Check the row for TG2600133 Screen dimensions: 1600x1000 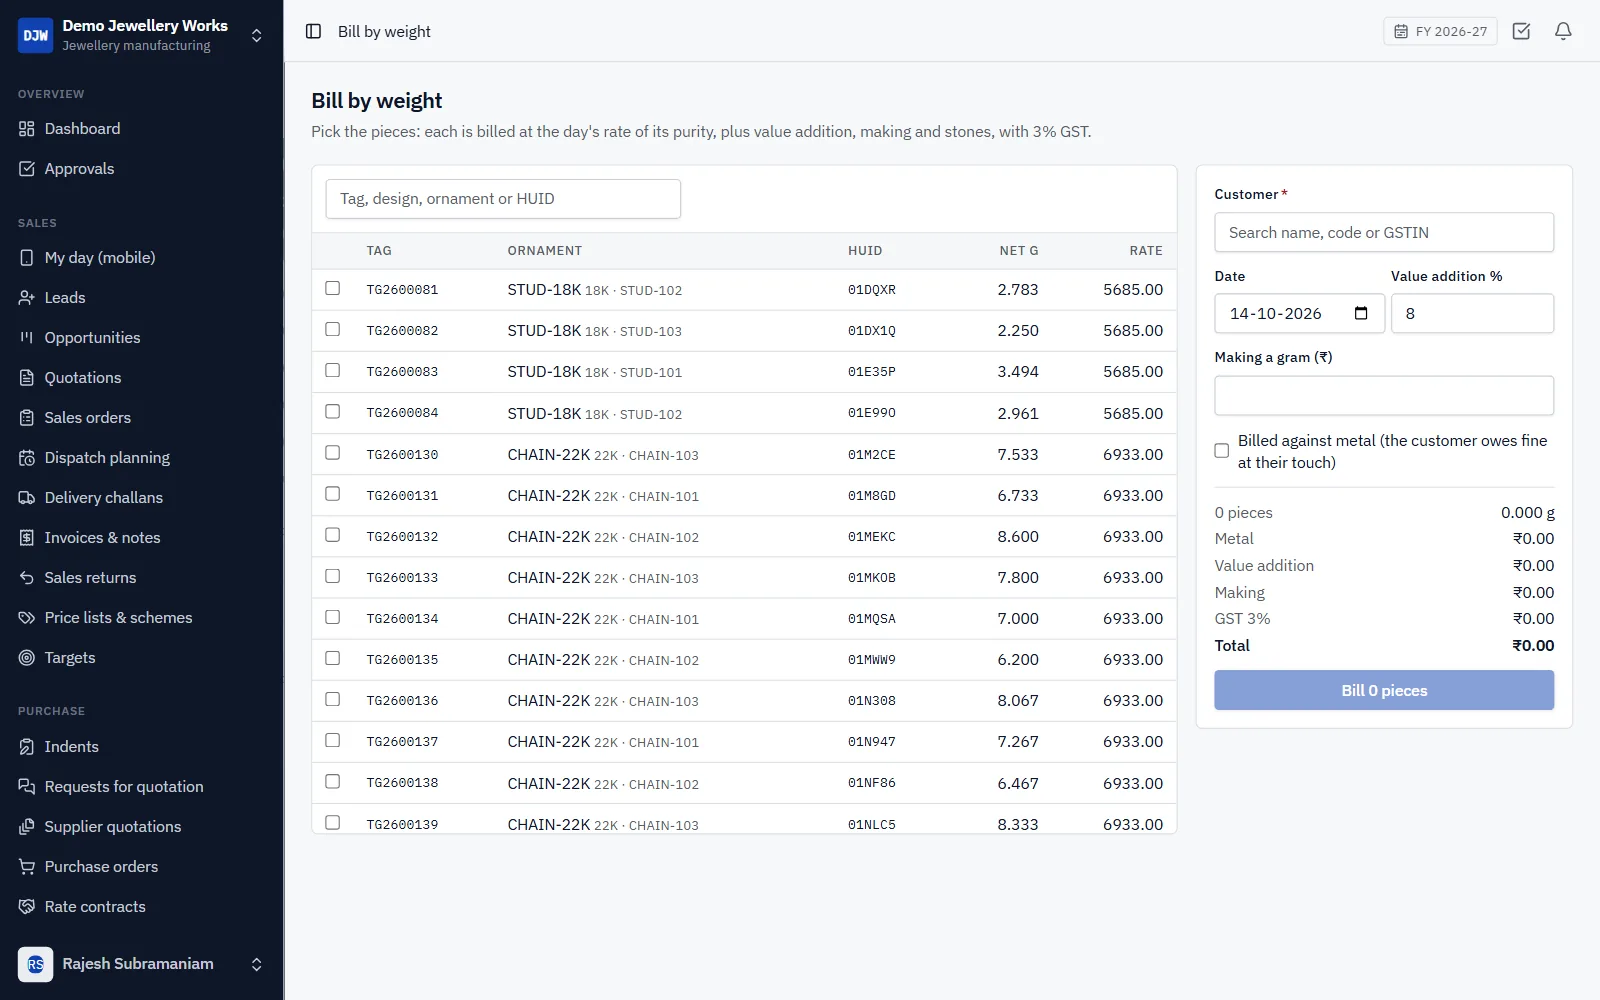point(332,576)
